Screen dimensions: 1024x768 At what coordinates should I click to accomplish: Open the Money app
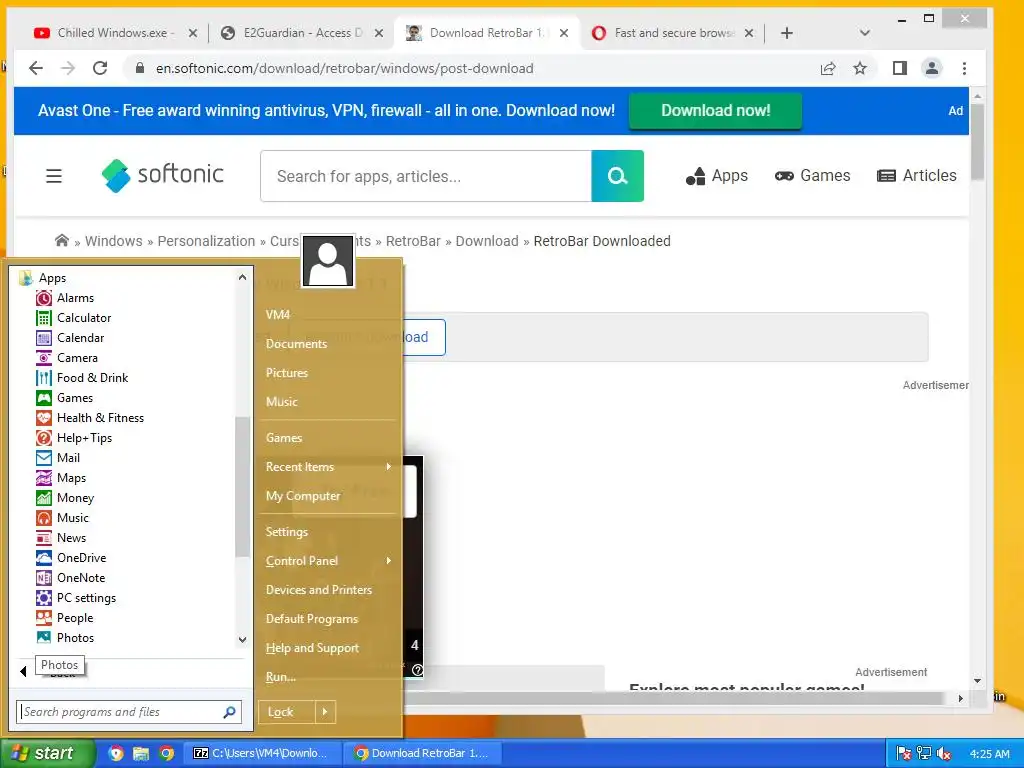click(74, 498)
